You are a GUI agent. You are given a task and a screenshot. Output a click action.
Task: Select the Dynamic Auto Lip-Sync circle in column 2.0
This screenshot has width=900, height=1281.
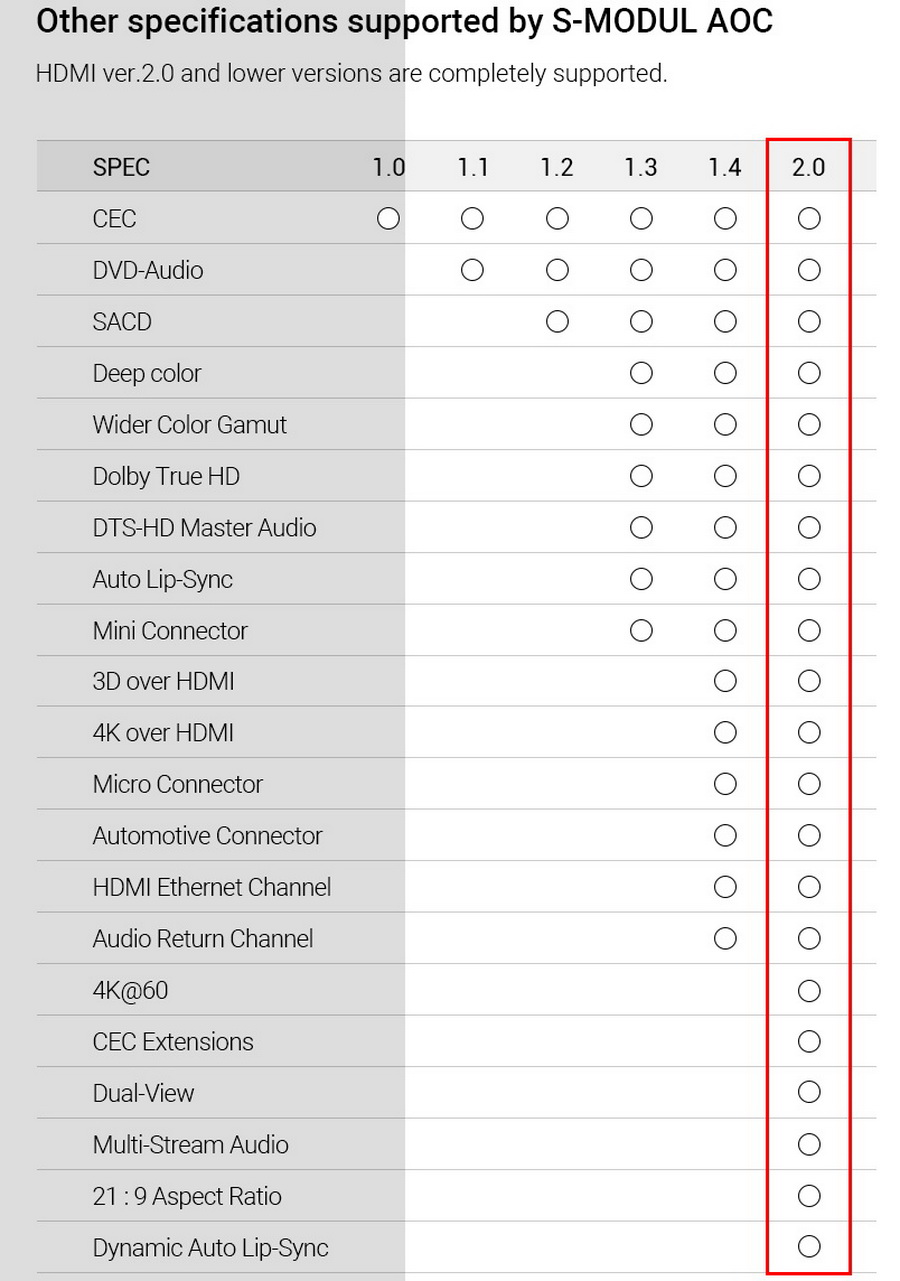(x=809, y=1246)
